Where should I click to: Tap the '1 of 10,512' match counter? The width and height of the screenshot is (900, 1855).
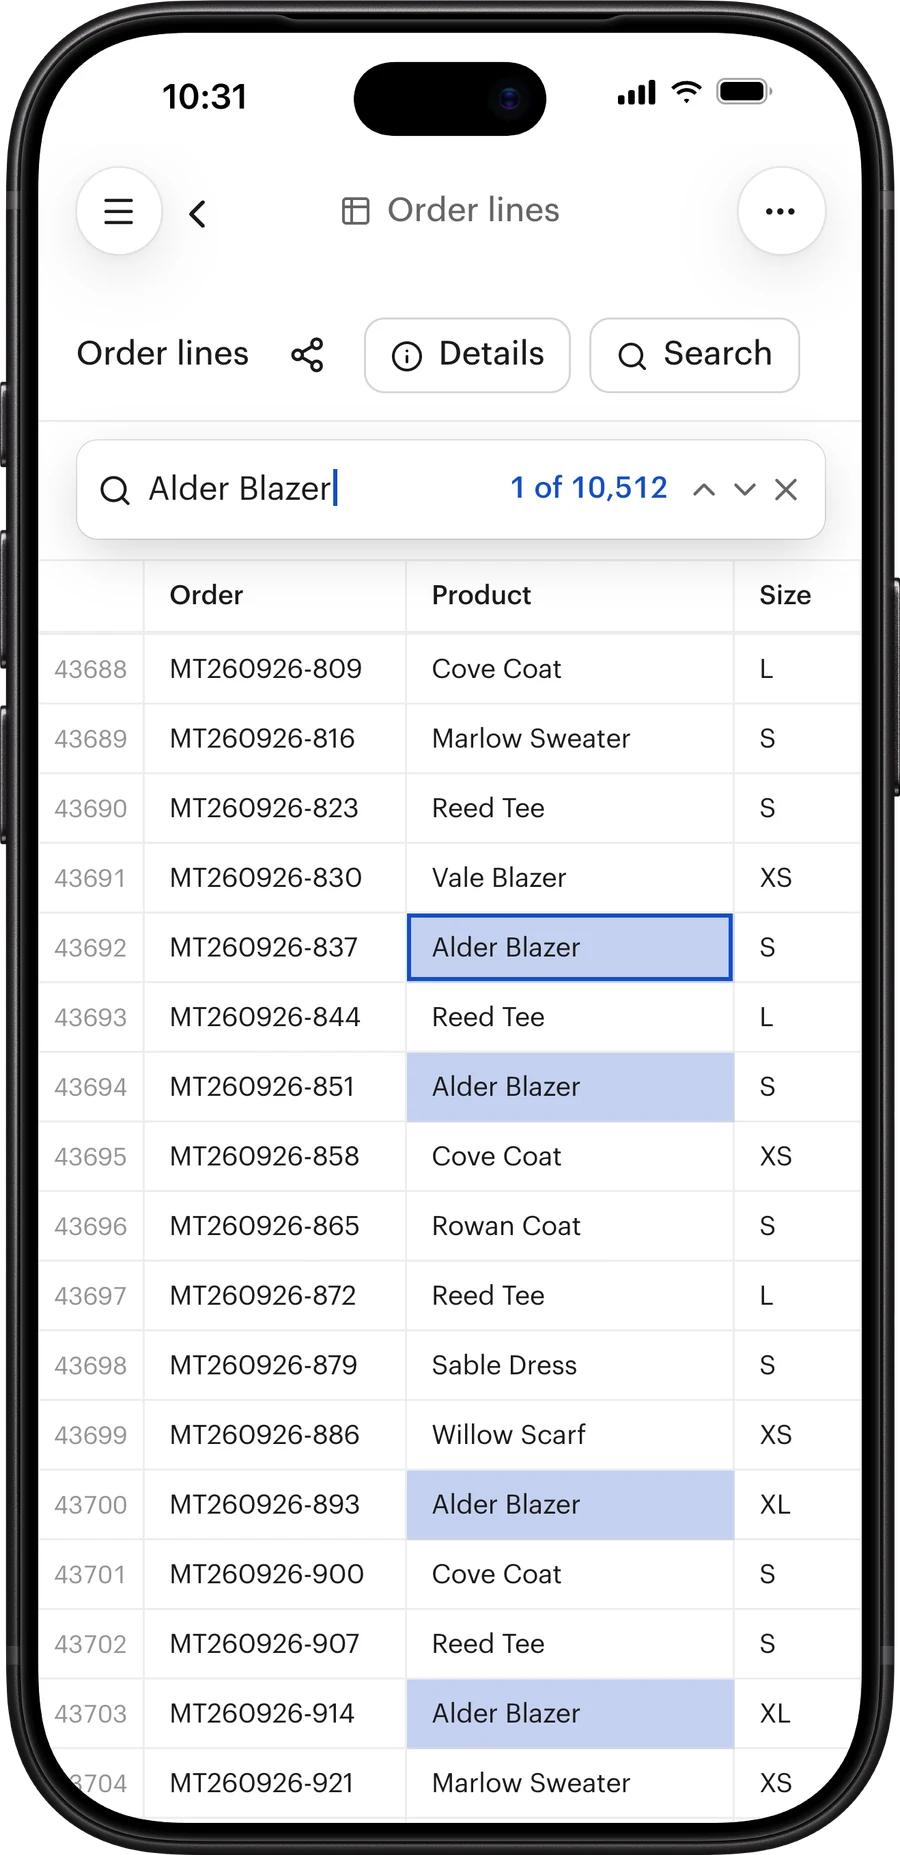point(589,488)
